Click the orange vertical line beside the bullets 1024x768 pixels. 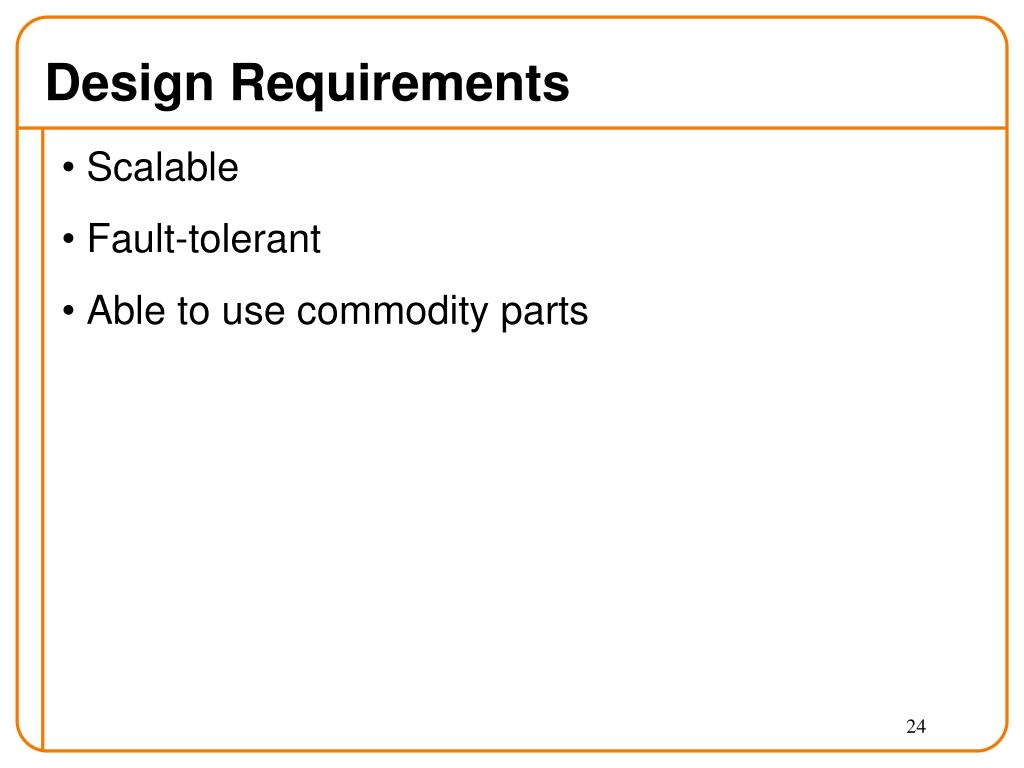(x=42, y=439)
